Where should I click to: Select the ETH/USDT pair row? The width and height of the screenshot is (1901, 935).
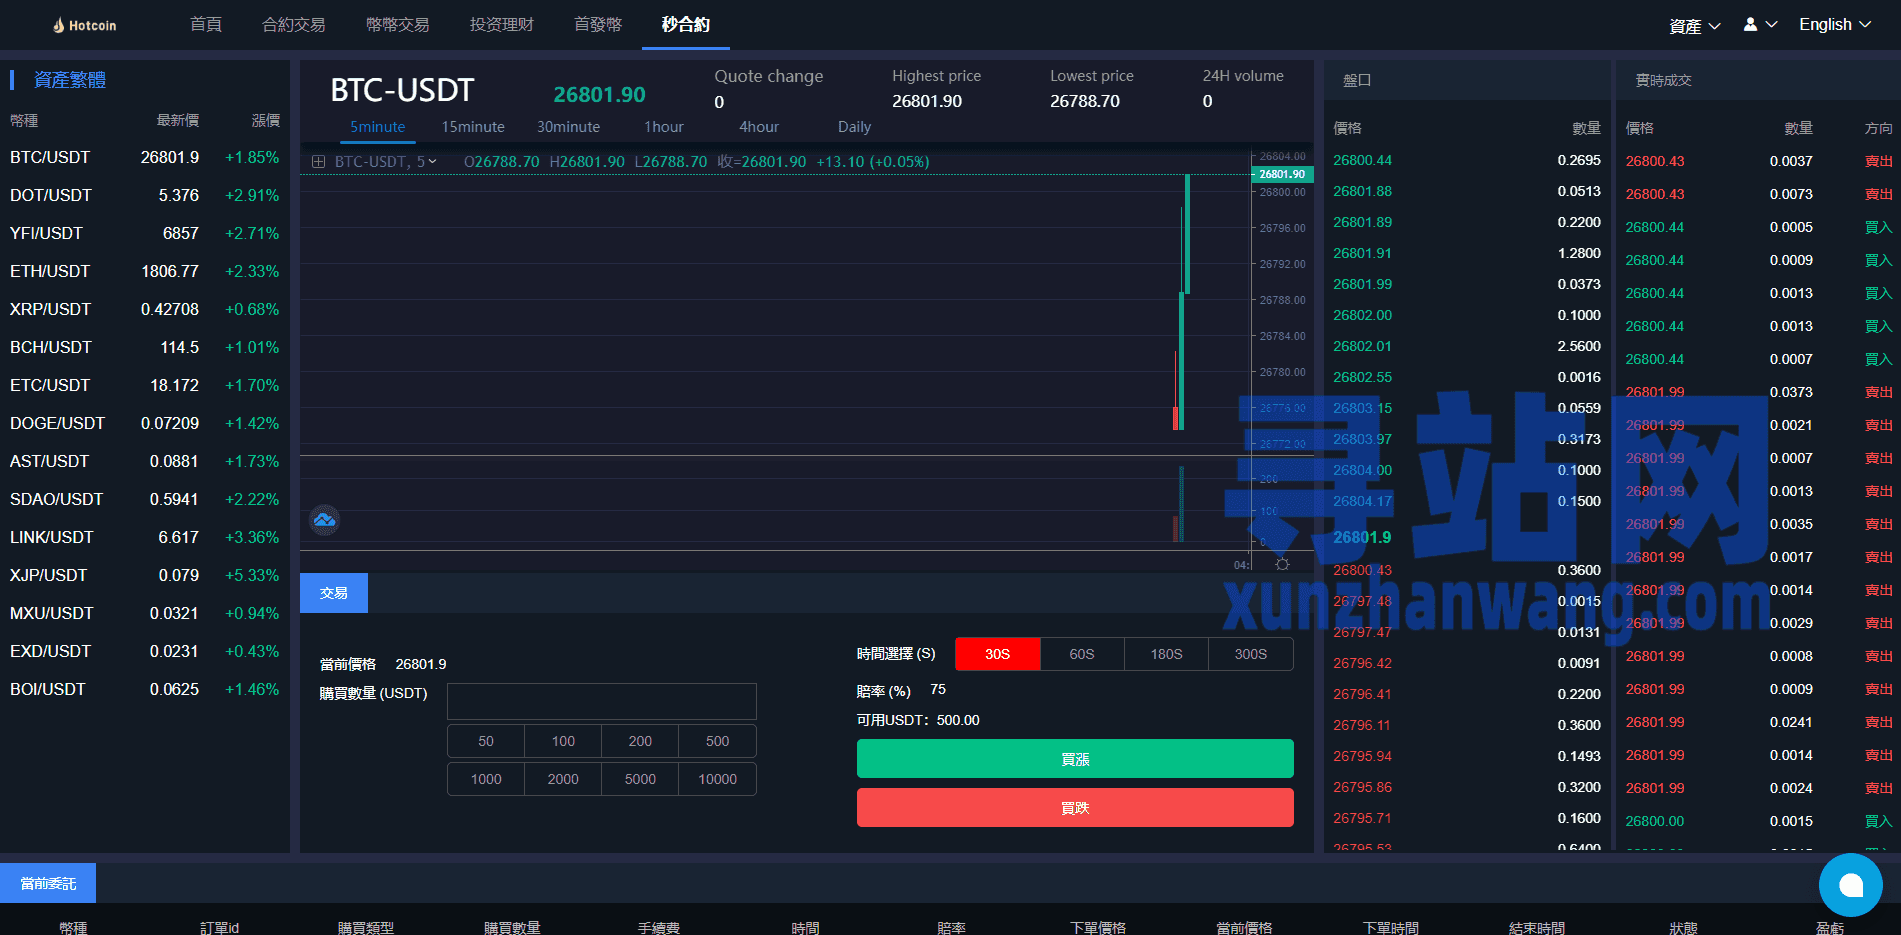click(145, 271)
